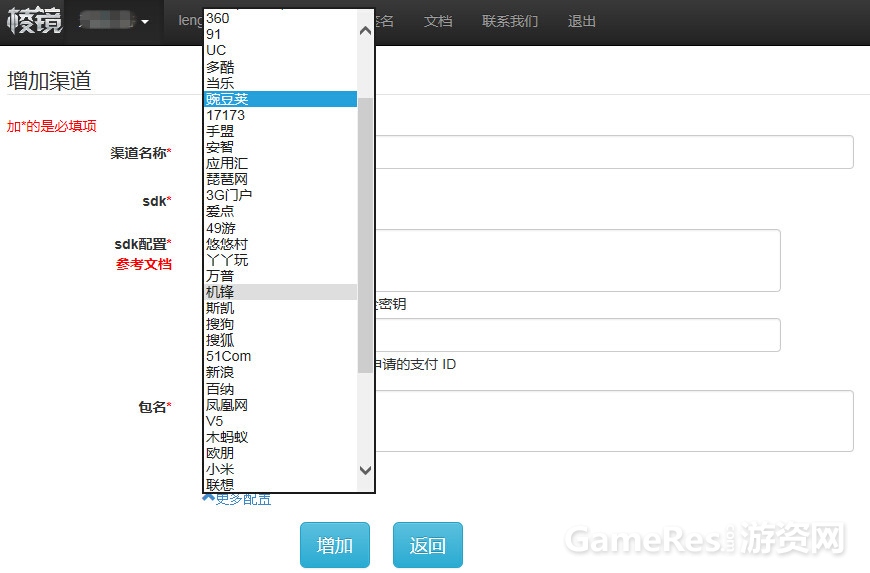The image size is (870, 573).
Task: Pick 爱点 from the sdk list
Action: (x=281, y=211)
